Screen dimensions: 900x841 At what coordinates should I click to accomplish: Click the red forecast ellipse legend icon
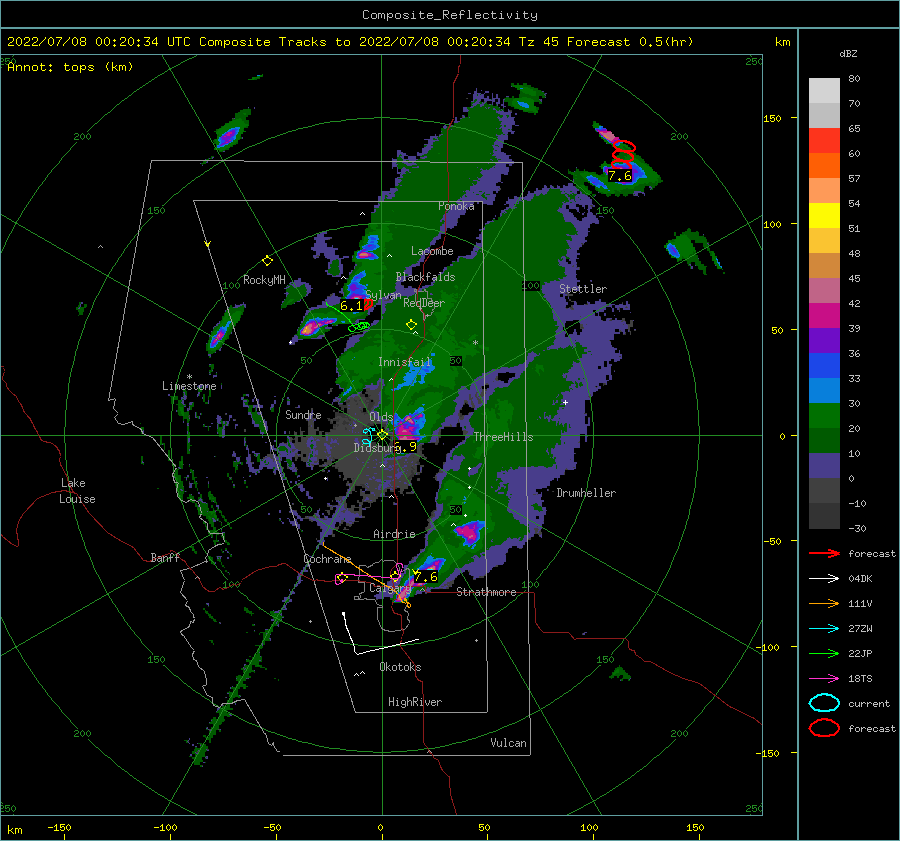click(824, 728)
